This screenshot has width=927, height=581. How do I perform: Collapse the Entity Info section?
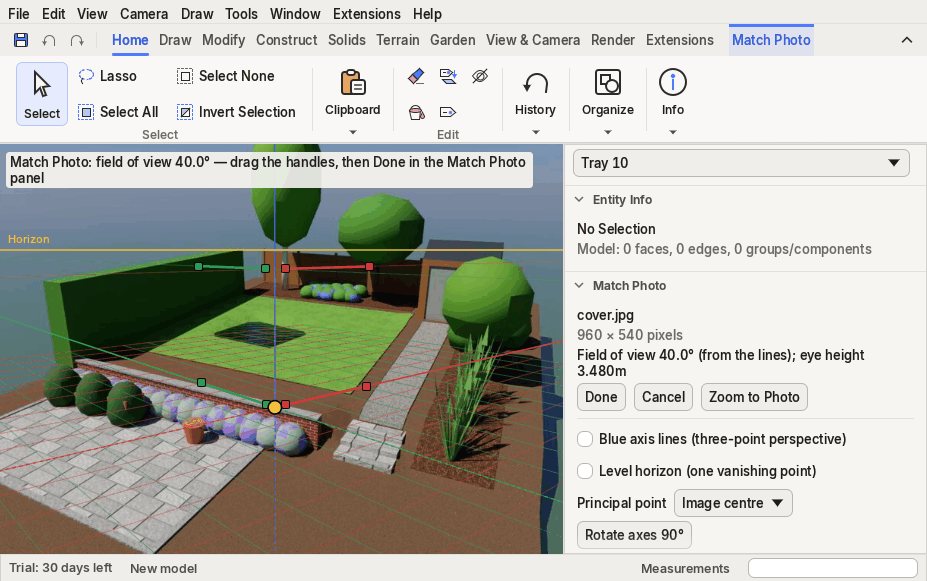click(579, 200)
